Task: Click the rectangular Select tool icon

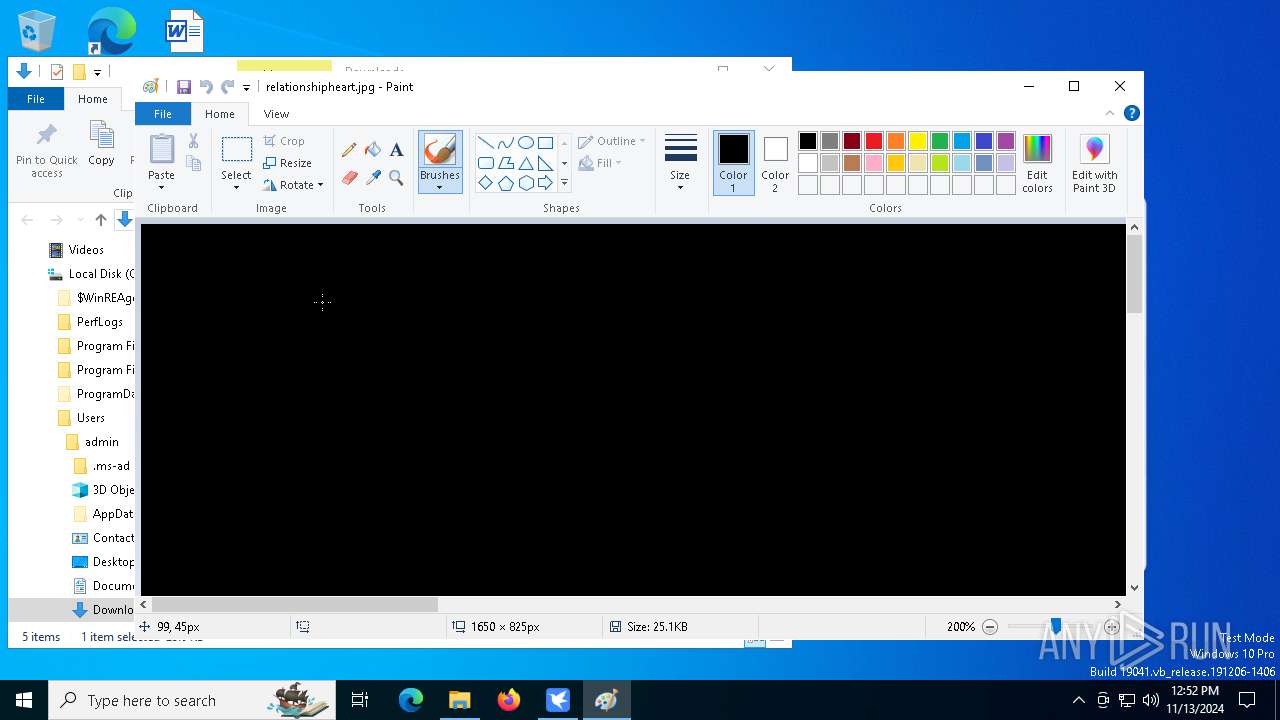Action: click(236, 150)
